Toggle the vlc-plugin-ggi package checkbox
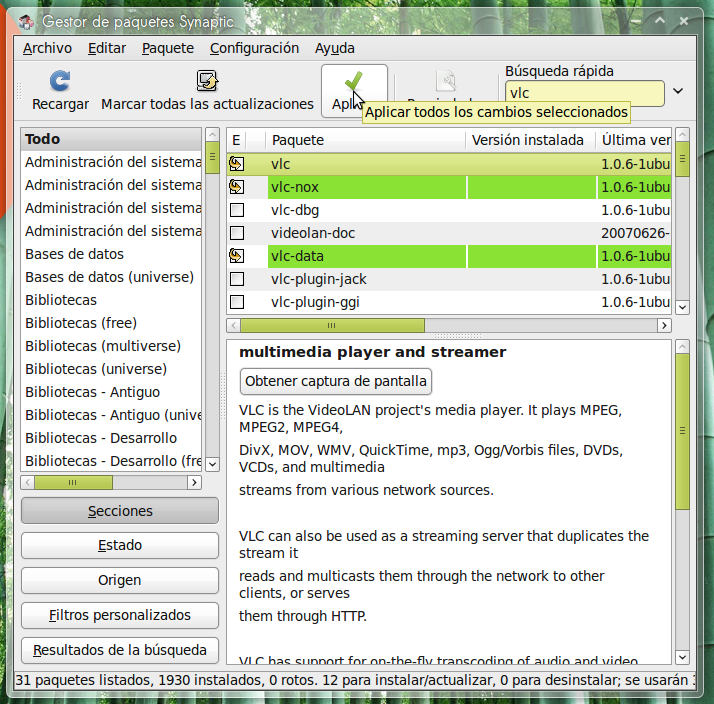The width and height of the screenshot is (714, 704). point(237,302)
